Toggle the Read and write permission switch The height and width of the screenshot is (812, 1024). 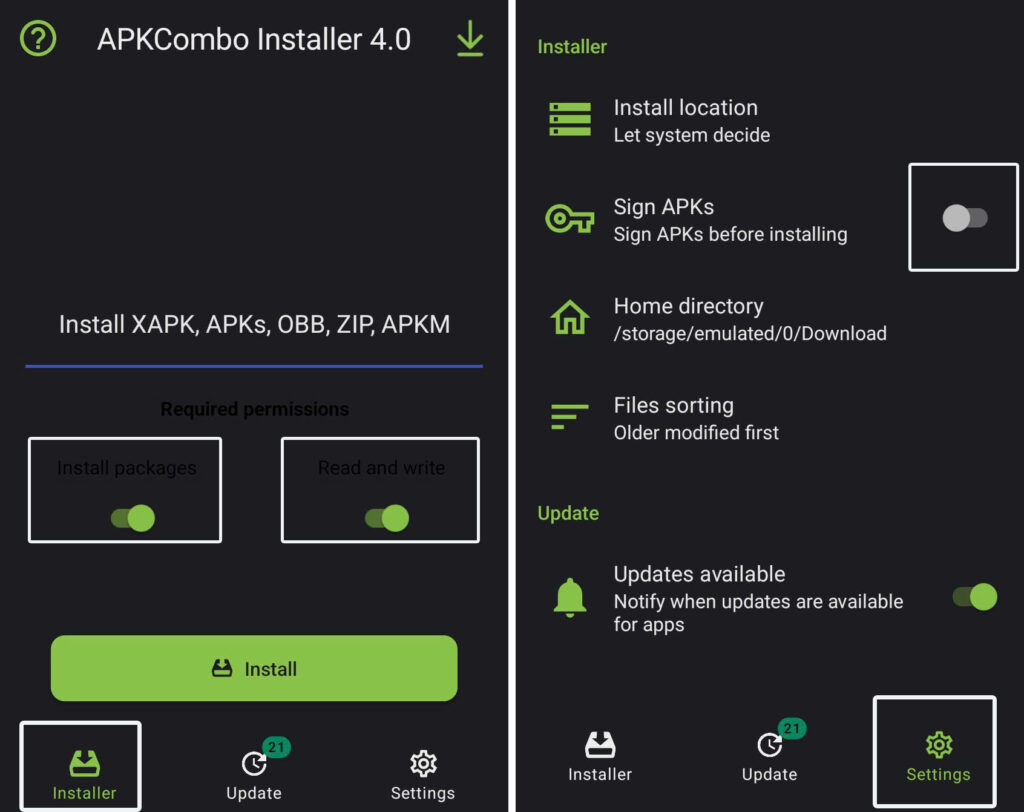pos(387,518)
